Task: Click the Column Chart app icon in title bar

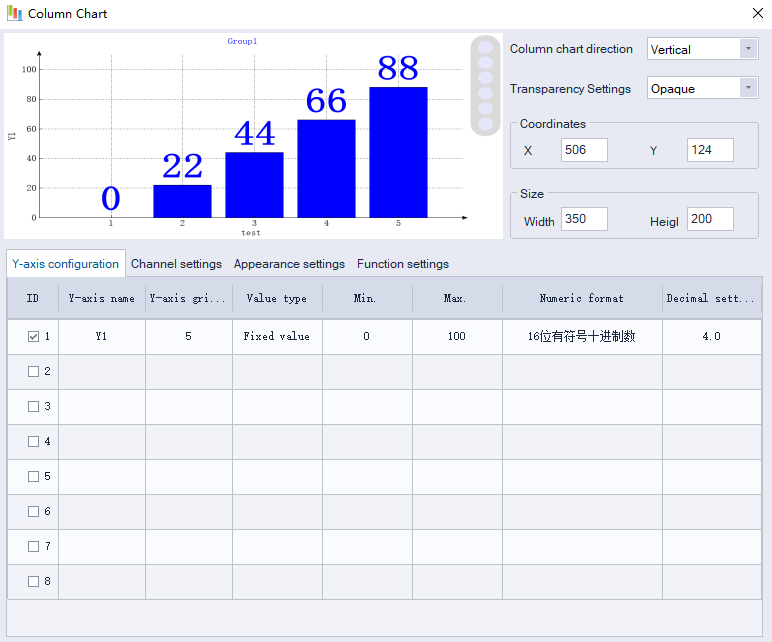Action: coord(14,13)
